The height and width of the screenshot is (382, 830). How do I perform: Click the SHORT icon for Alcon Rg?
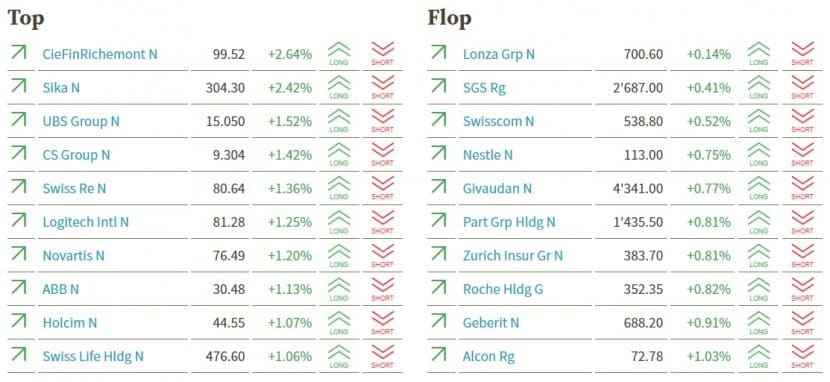(802, 357)
